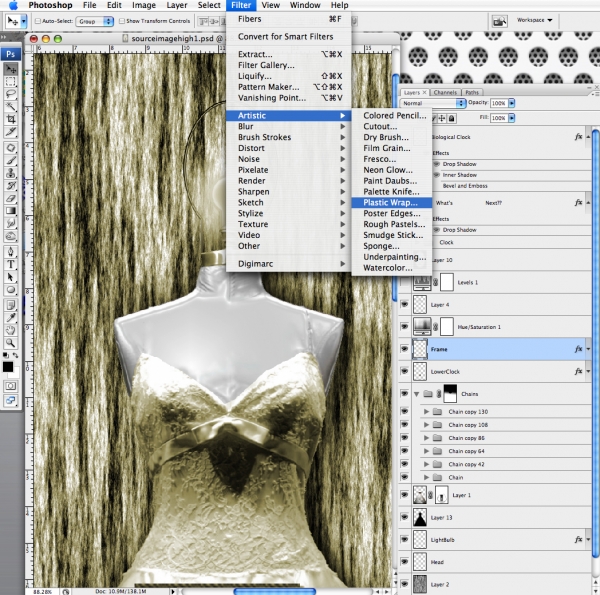Select the Type tool
600x595 pixels.
11,264
